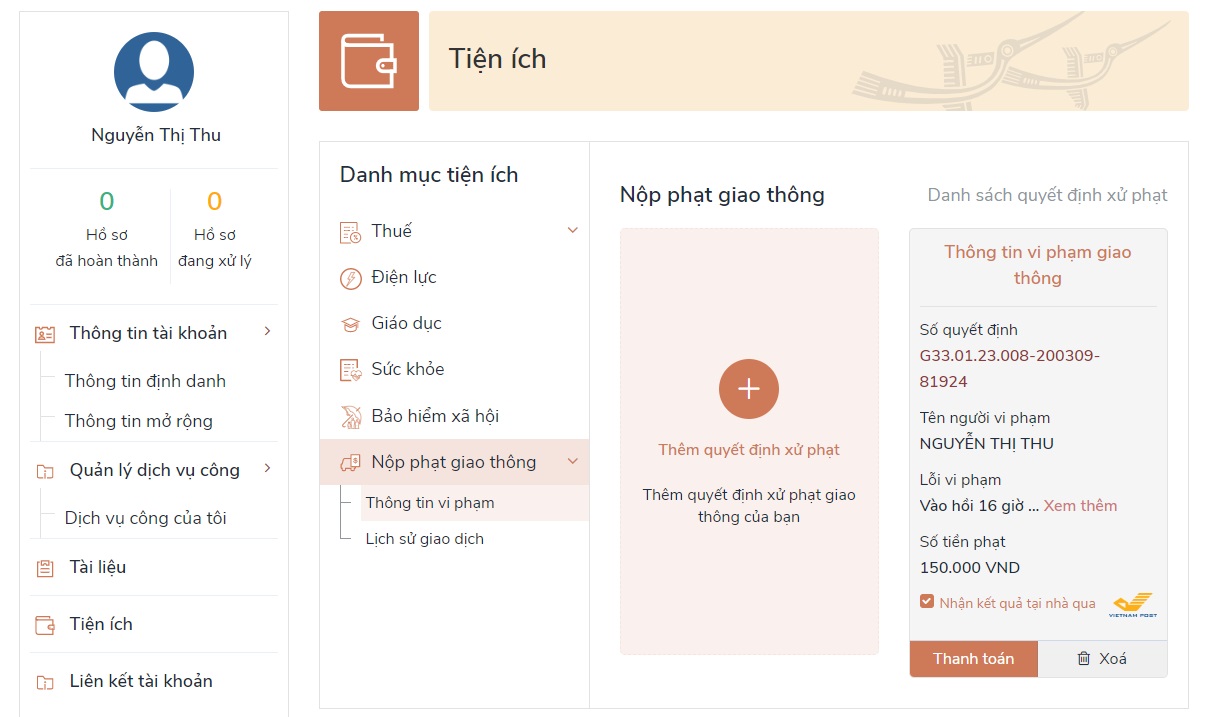Screen dimensions: 1209x717
Task: Open the Xem thêm link
Action: pyautogui.click(x=1080, y=505)
